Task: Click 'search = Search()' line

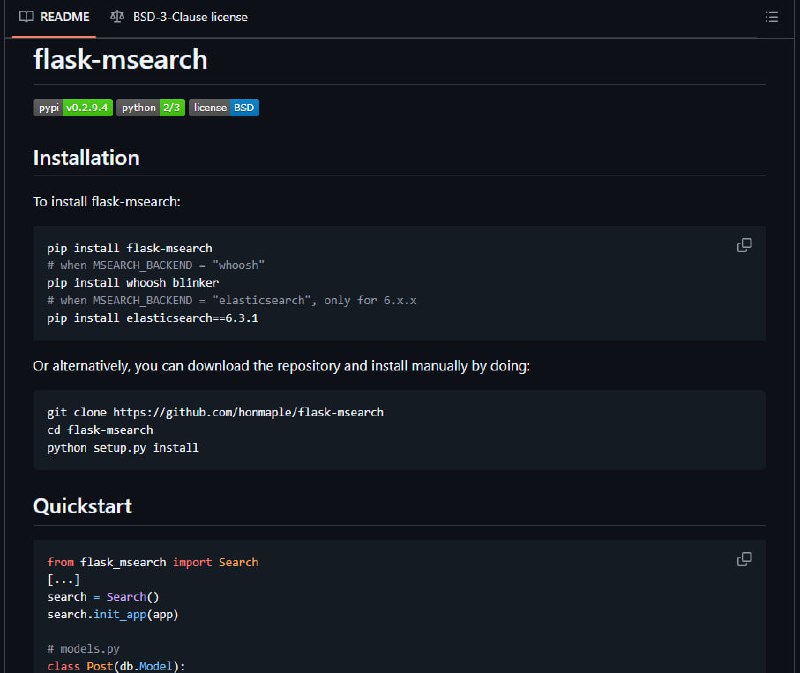Action: (x=103, y=596)
